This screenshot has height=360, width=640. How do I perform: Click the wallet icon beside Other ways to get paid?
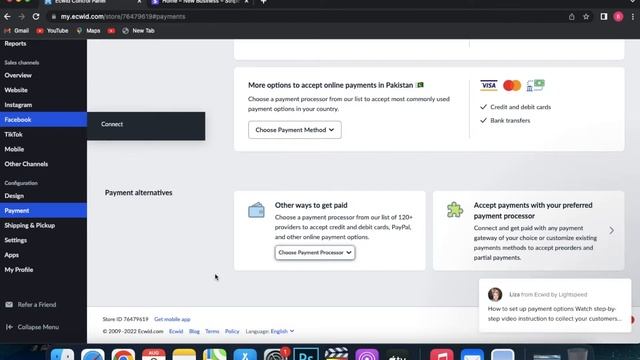pos(256,210)
